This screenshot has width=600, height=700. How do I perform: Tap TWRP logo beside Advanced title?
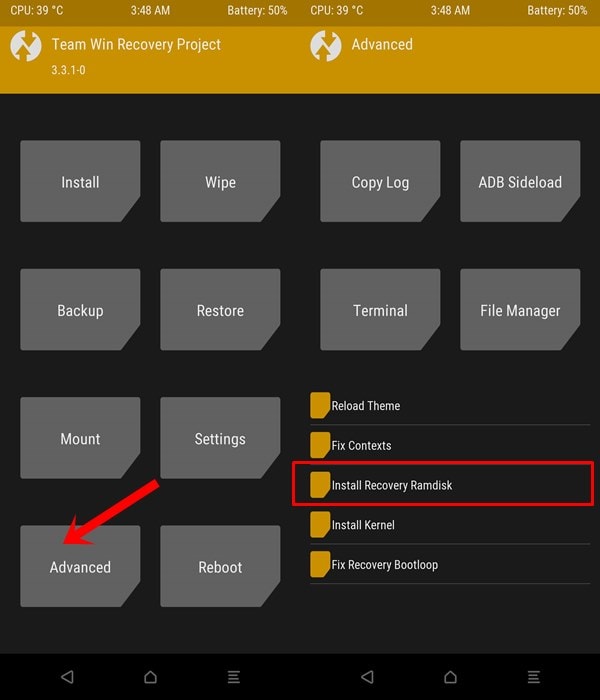pos(326,46)
